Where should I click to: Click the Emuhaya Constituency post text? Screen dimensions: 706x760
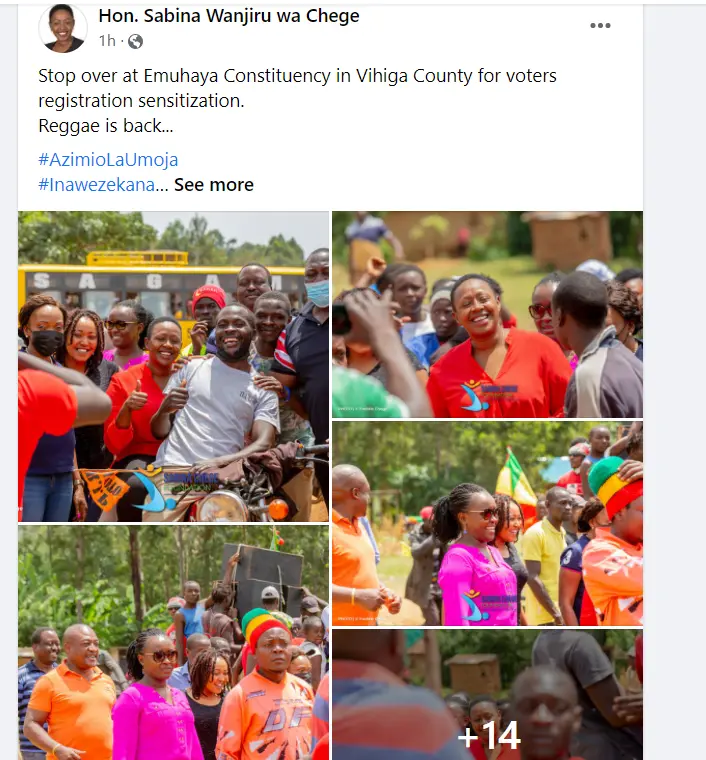pyautogui.click(x=297, y=88)
